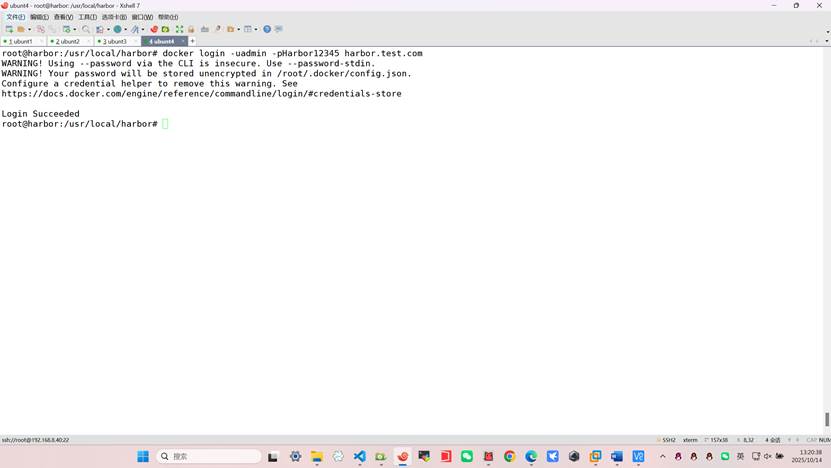Click the globe encoding toolbar icon

(x=118, y=29)
